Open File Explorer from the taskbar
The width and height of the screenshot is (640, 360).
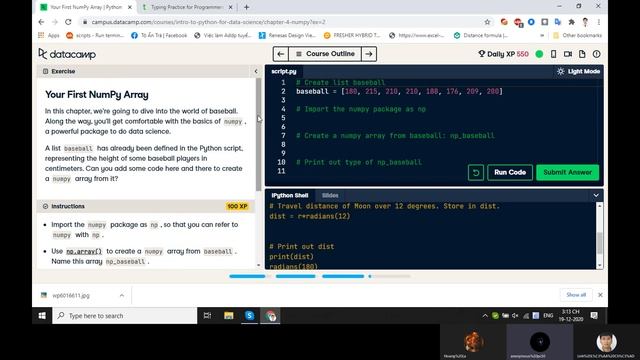point(229,316)
